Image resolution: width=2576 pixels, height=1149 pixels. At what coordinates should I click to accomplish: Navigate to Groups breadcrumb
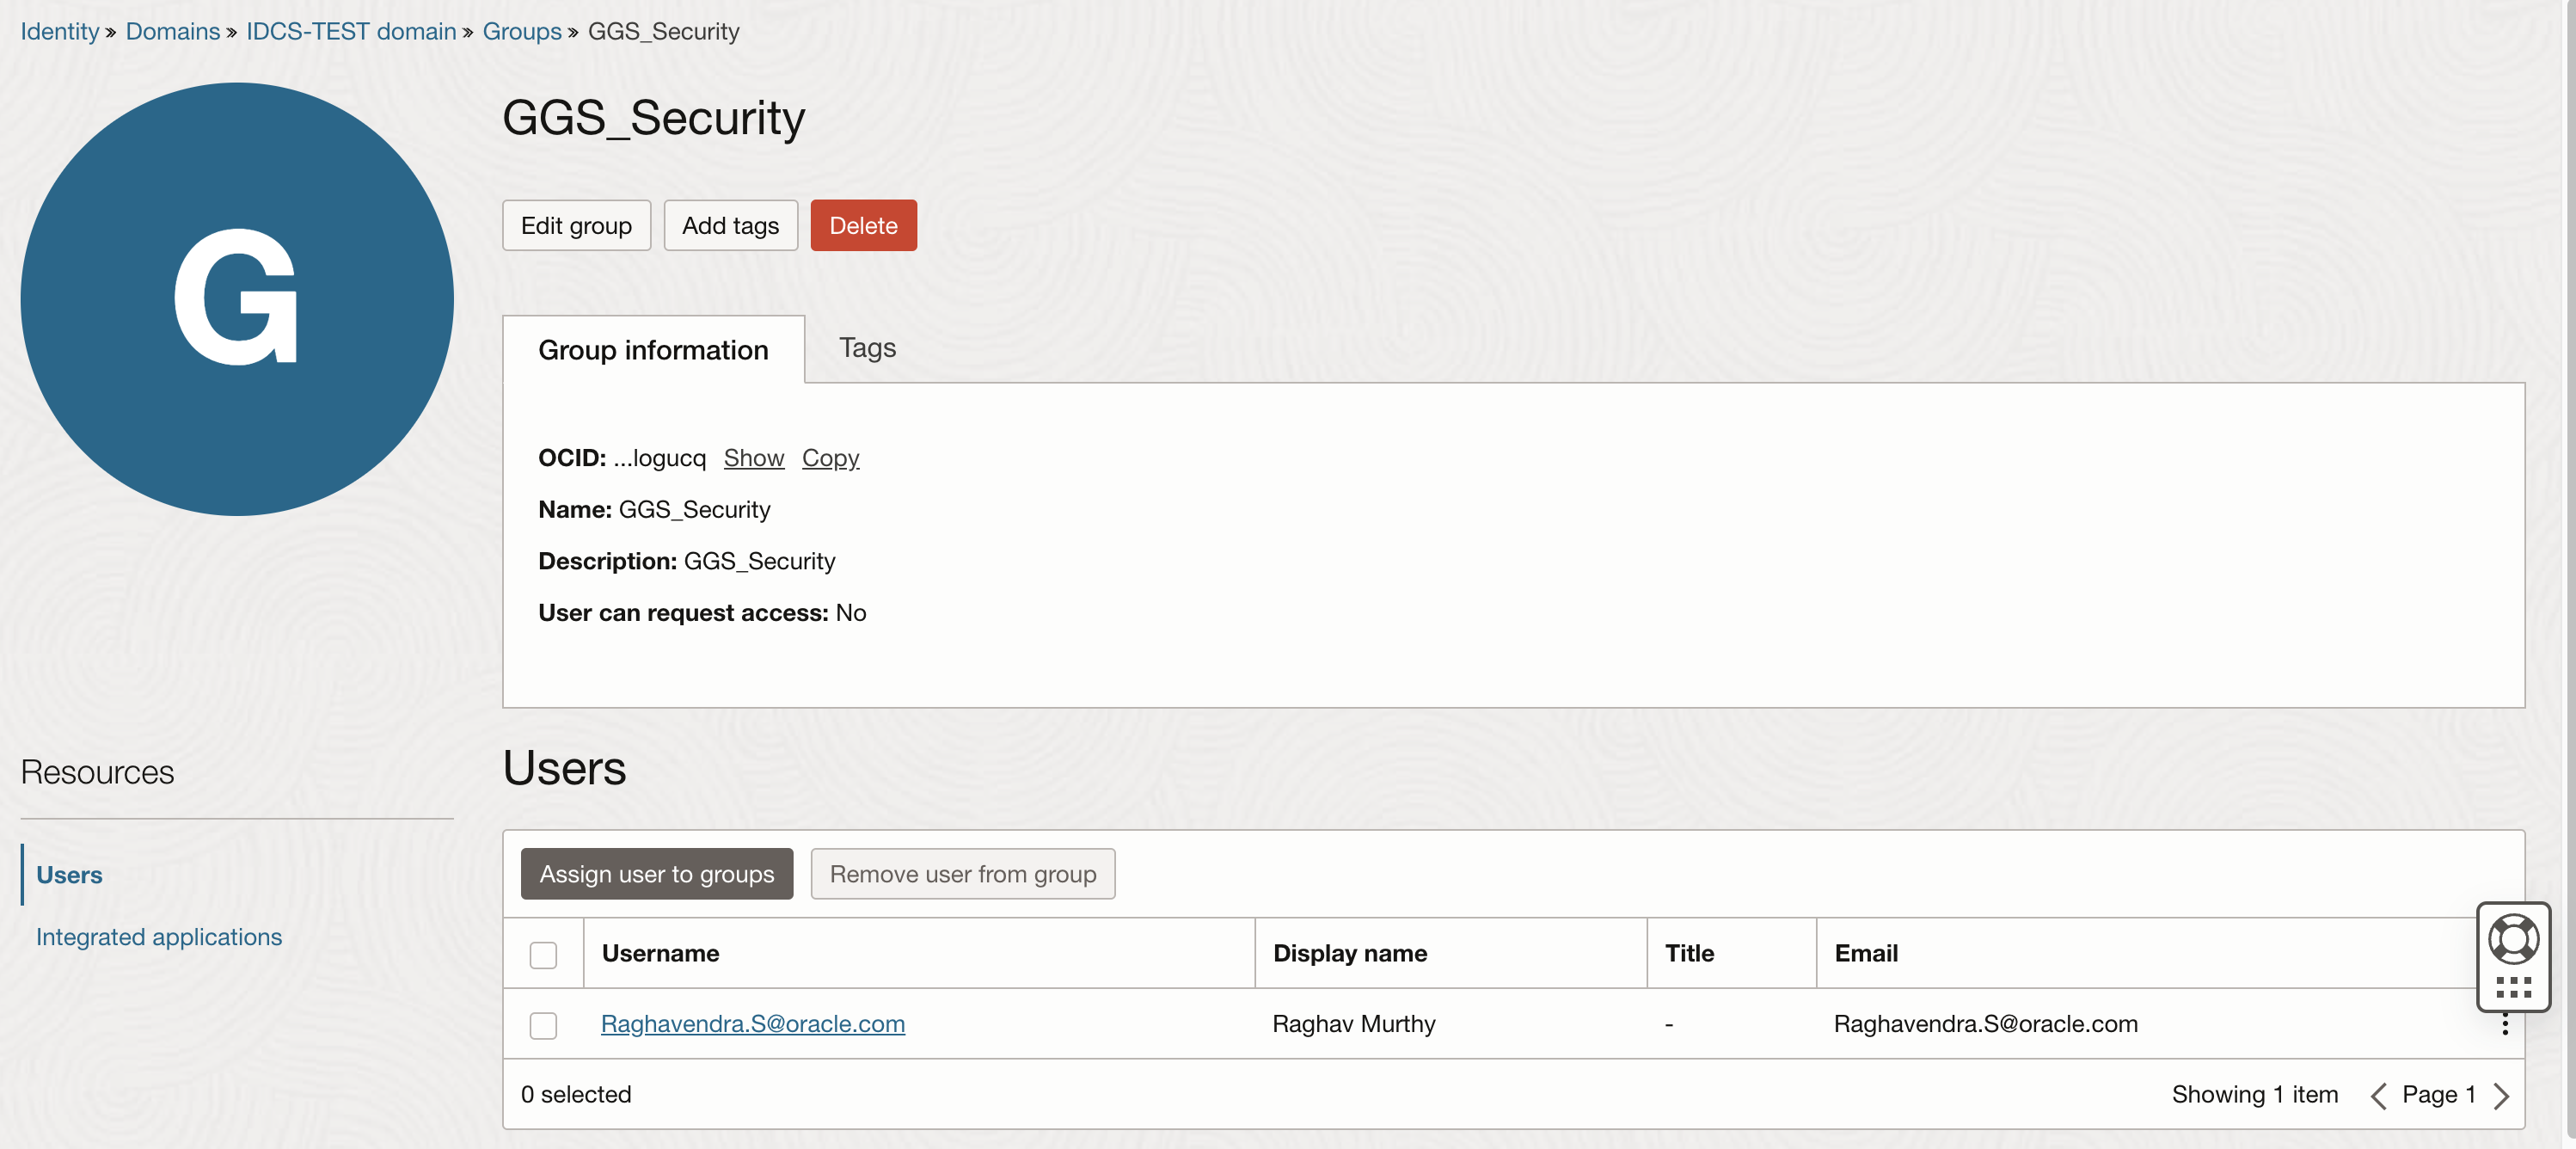pyautogui.click(x=521, y=31)
